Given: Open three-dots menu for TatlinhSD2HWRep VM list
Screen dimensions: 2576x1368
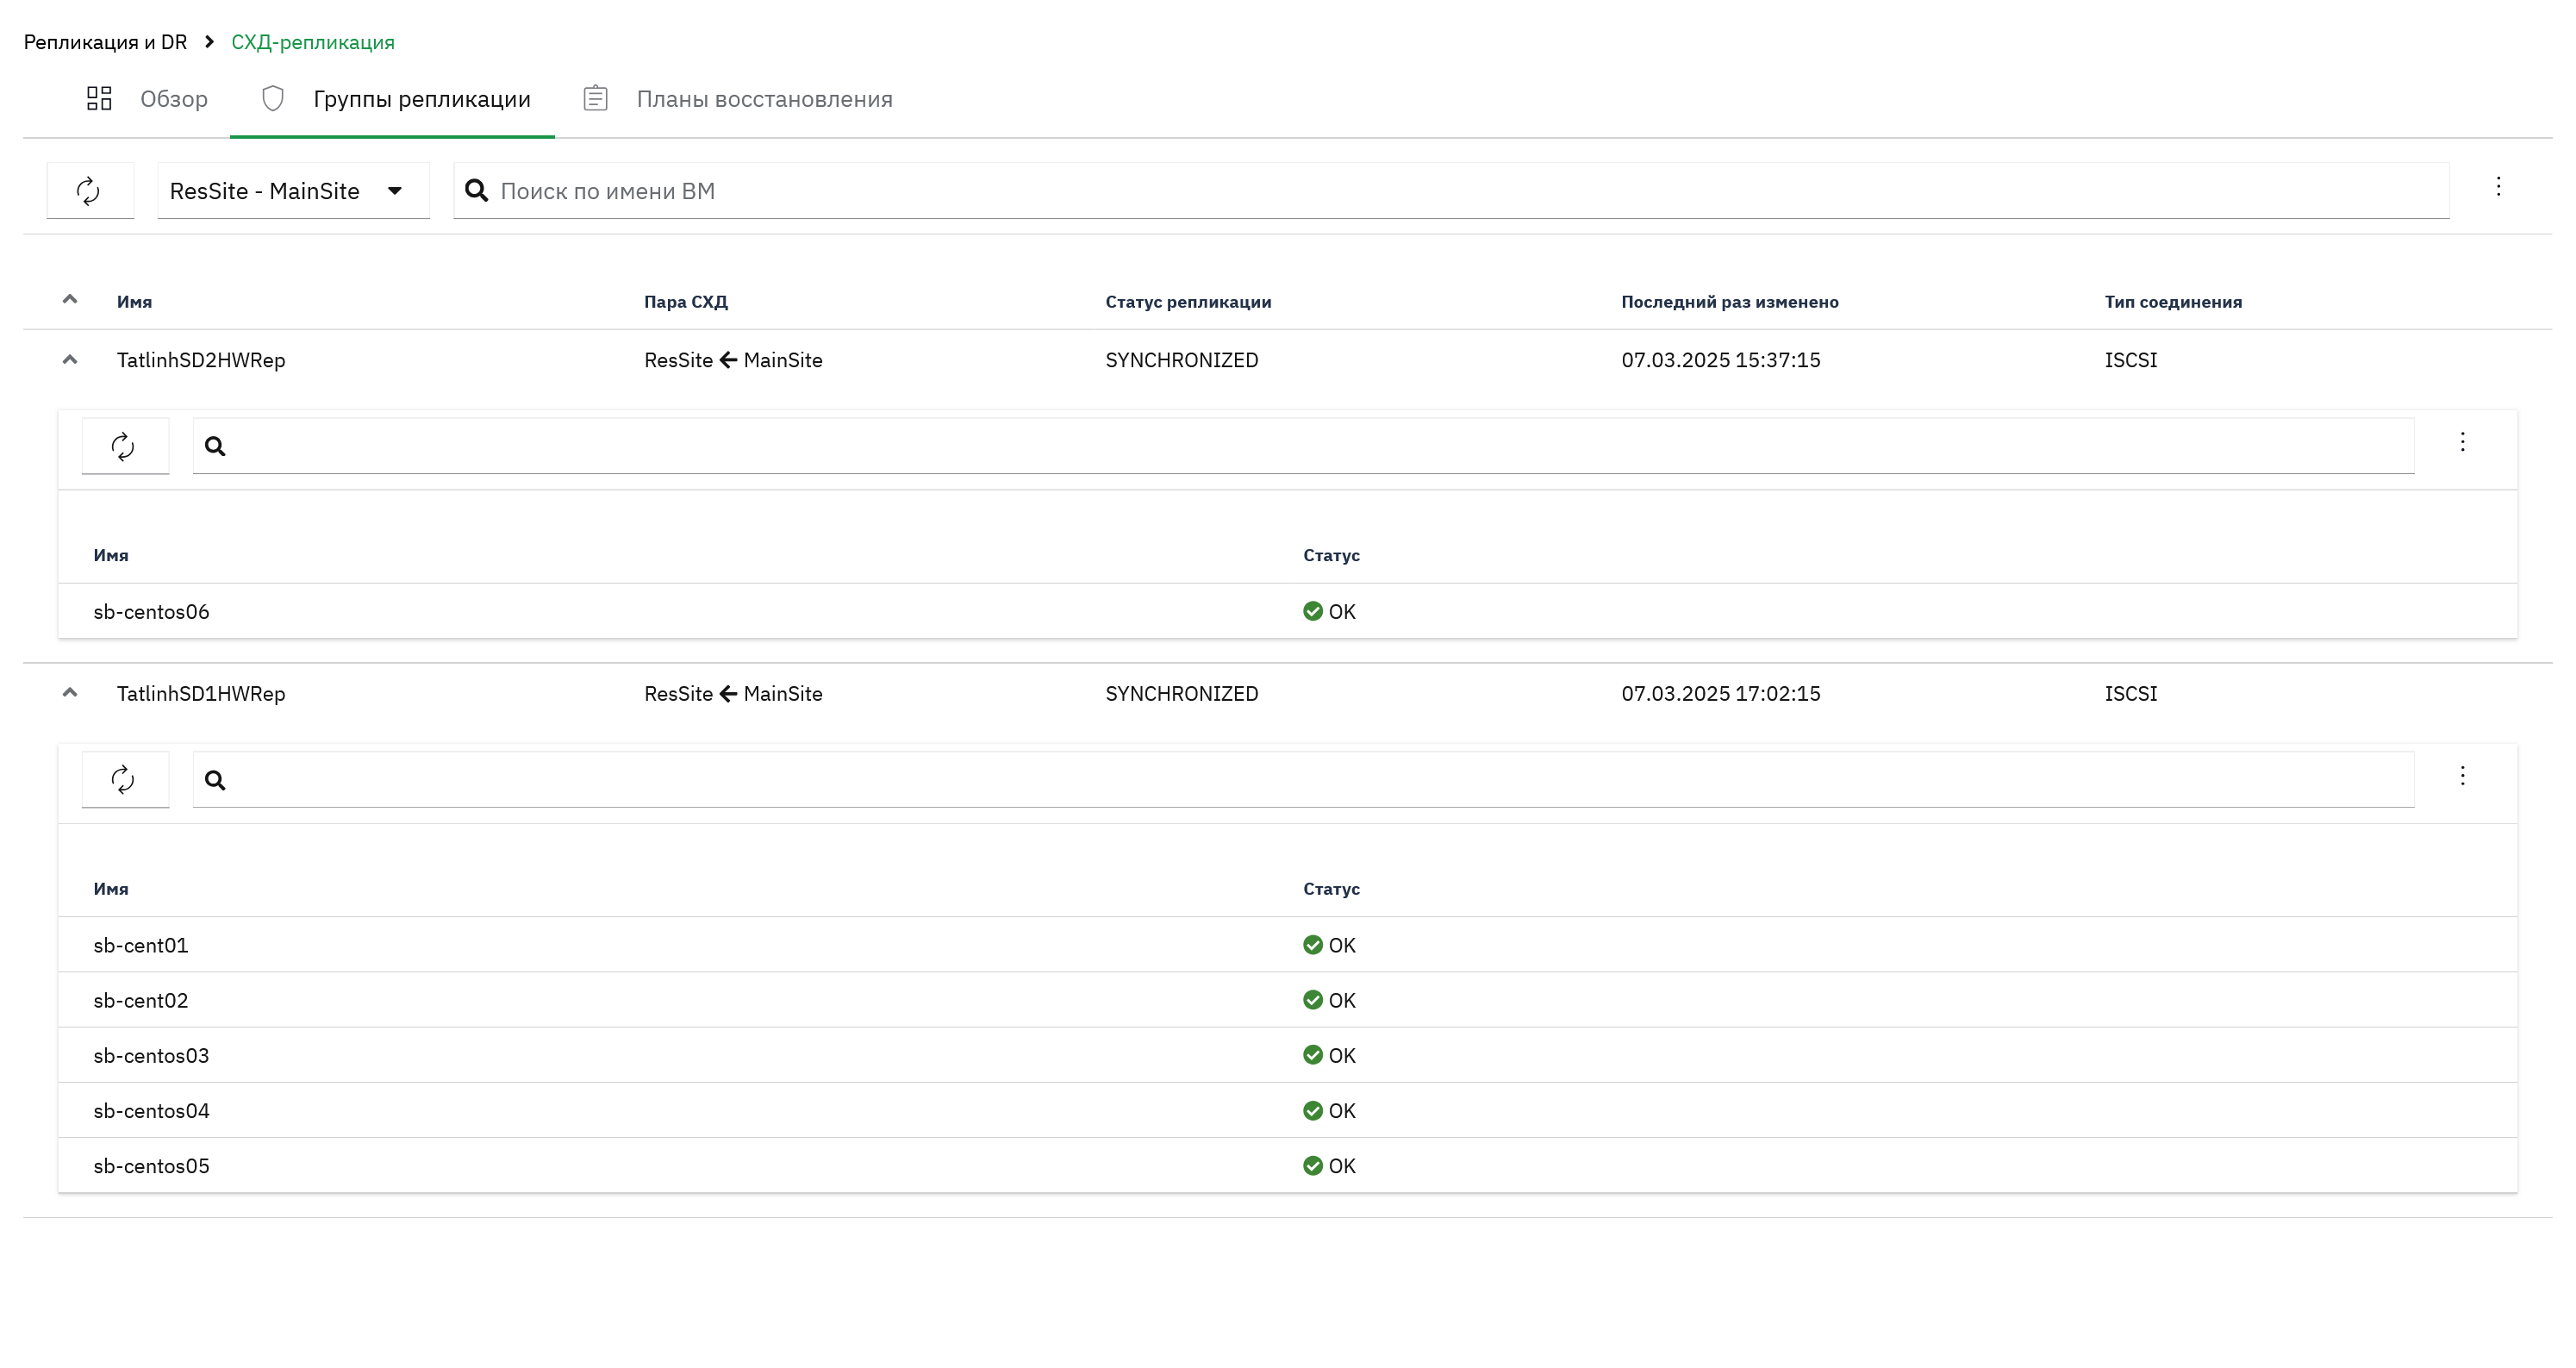Looking at the screenshot, I should [x=2462, y=442].
